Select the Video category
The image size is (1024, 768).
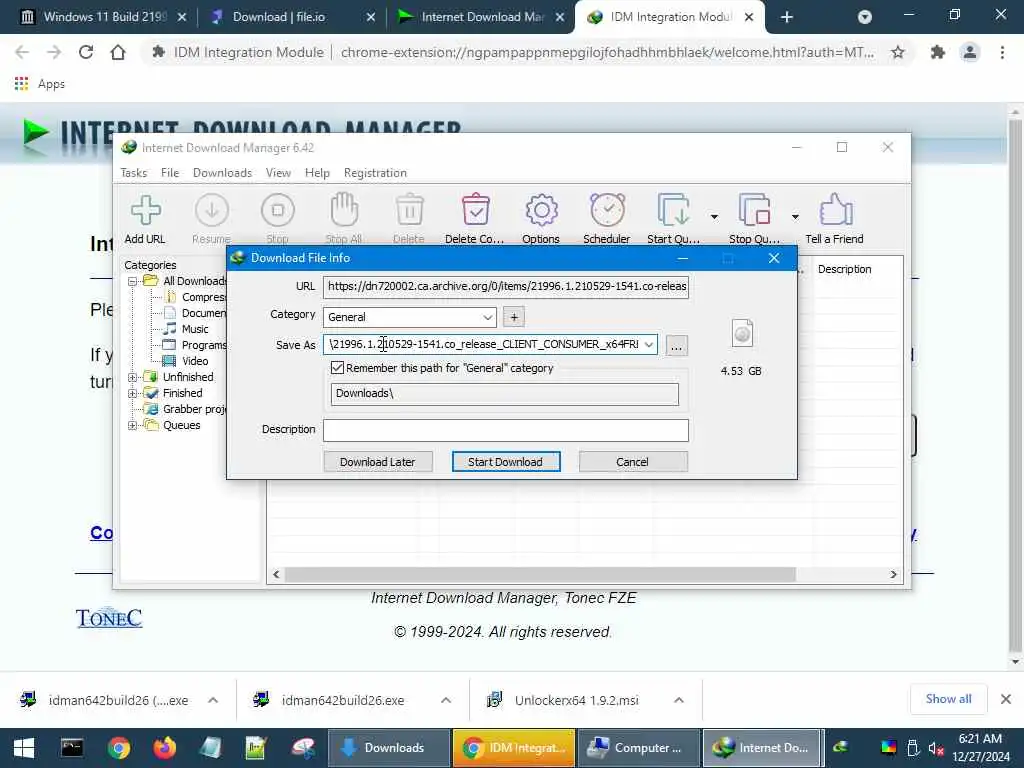tap(195, 361)
